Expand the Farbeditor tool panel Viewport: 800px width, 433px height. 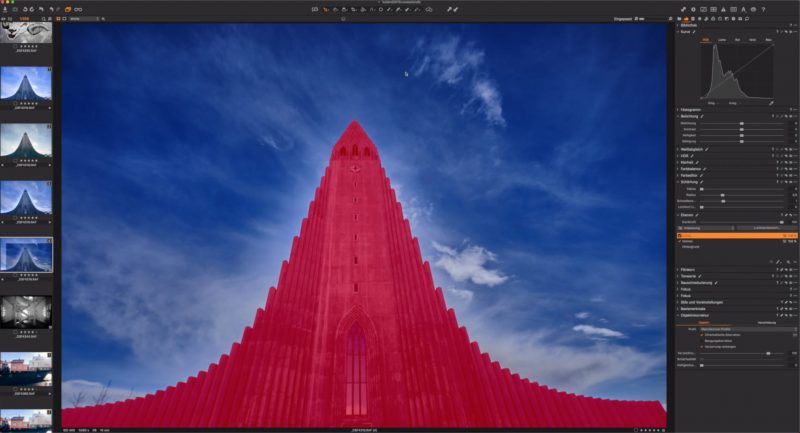(678, 175)
